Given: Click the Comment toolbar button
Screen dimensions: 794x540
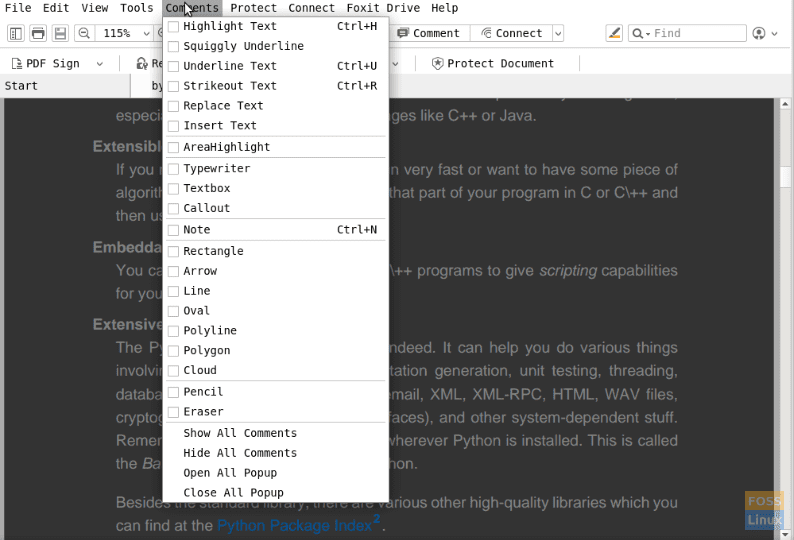Looking at the screenshot, I should tap(428, 33).
